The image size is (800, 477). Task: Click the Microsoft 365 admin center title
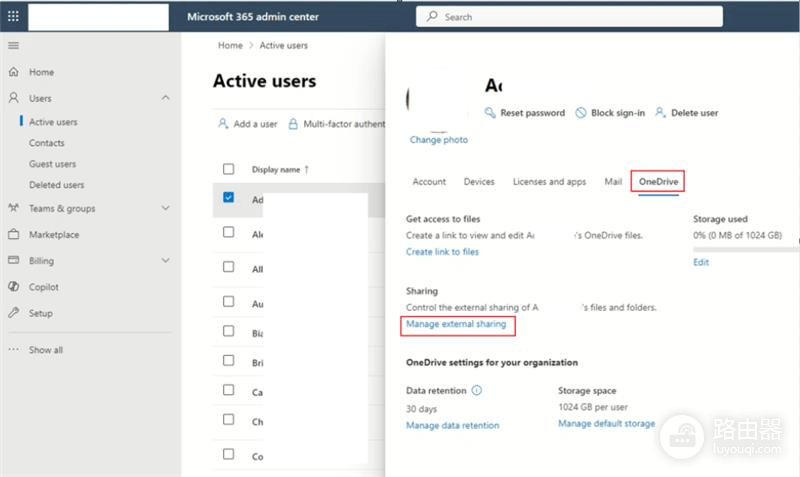(x=253, y=16)
